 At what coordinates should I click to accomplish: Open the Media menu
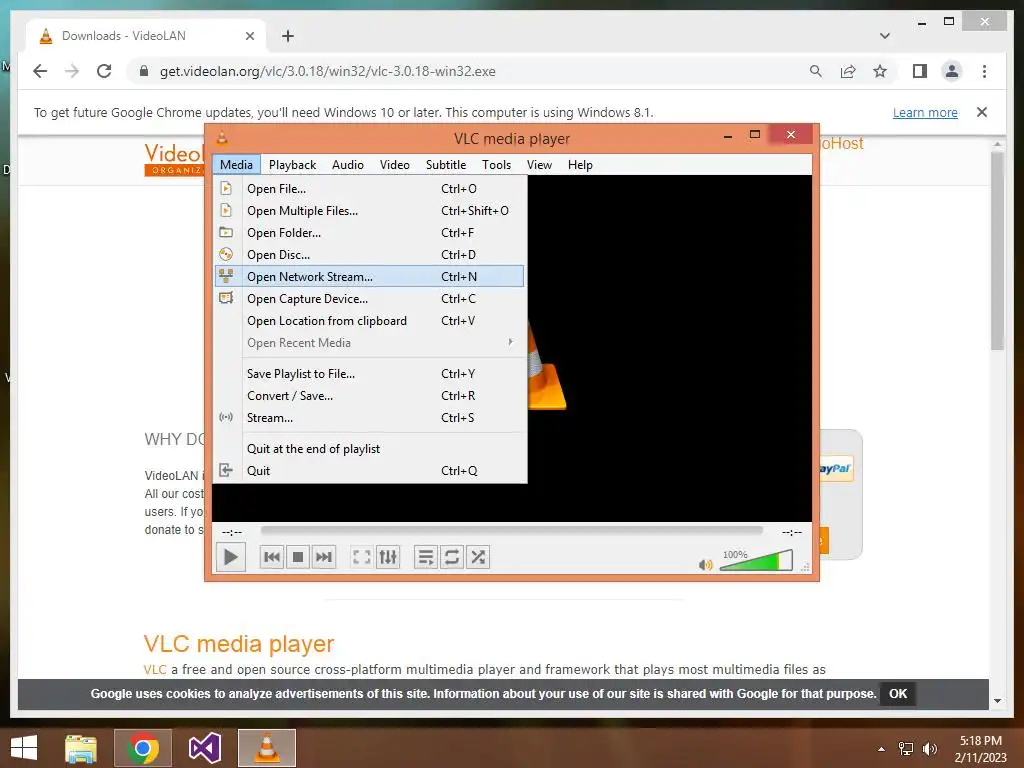coord(236,165)
